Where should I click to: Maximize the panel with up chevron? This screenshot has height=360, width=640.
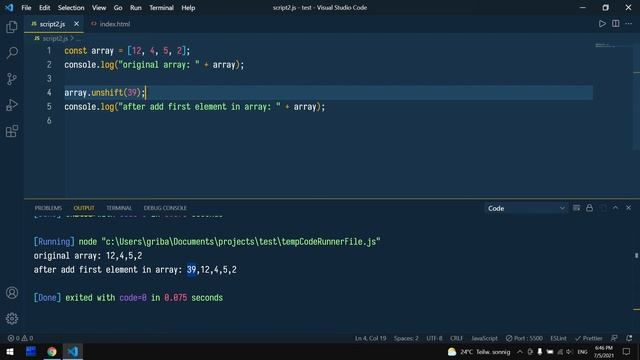tap(615, 208)
